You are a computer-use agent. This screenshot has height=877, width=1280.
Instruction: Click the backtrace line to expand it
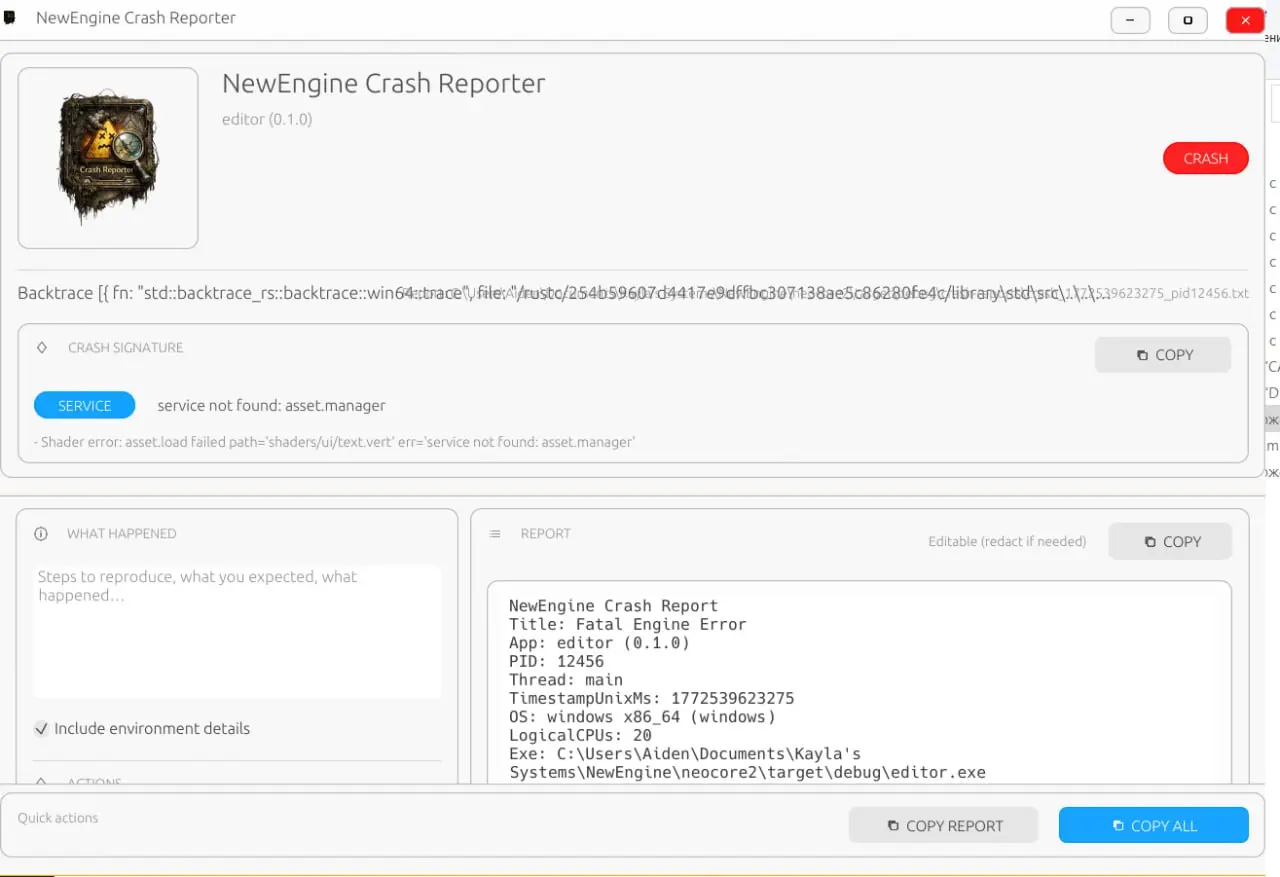pyautogui.click(x=400, y=292)
